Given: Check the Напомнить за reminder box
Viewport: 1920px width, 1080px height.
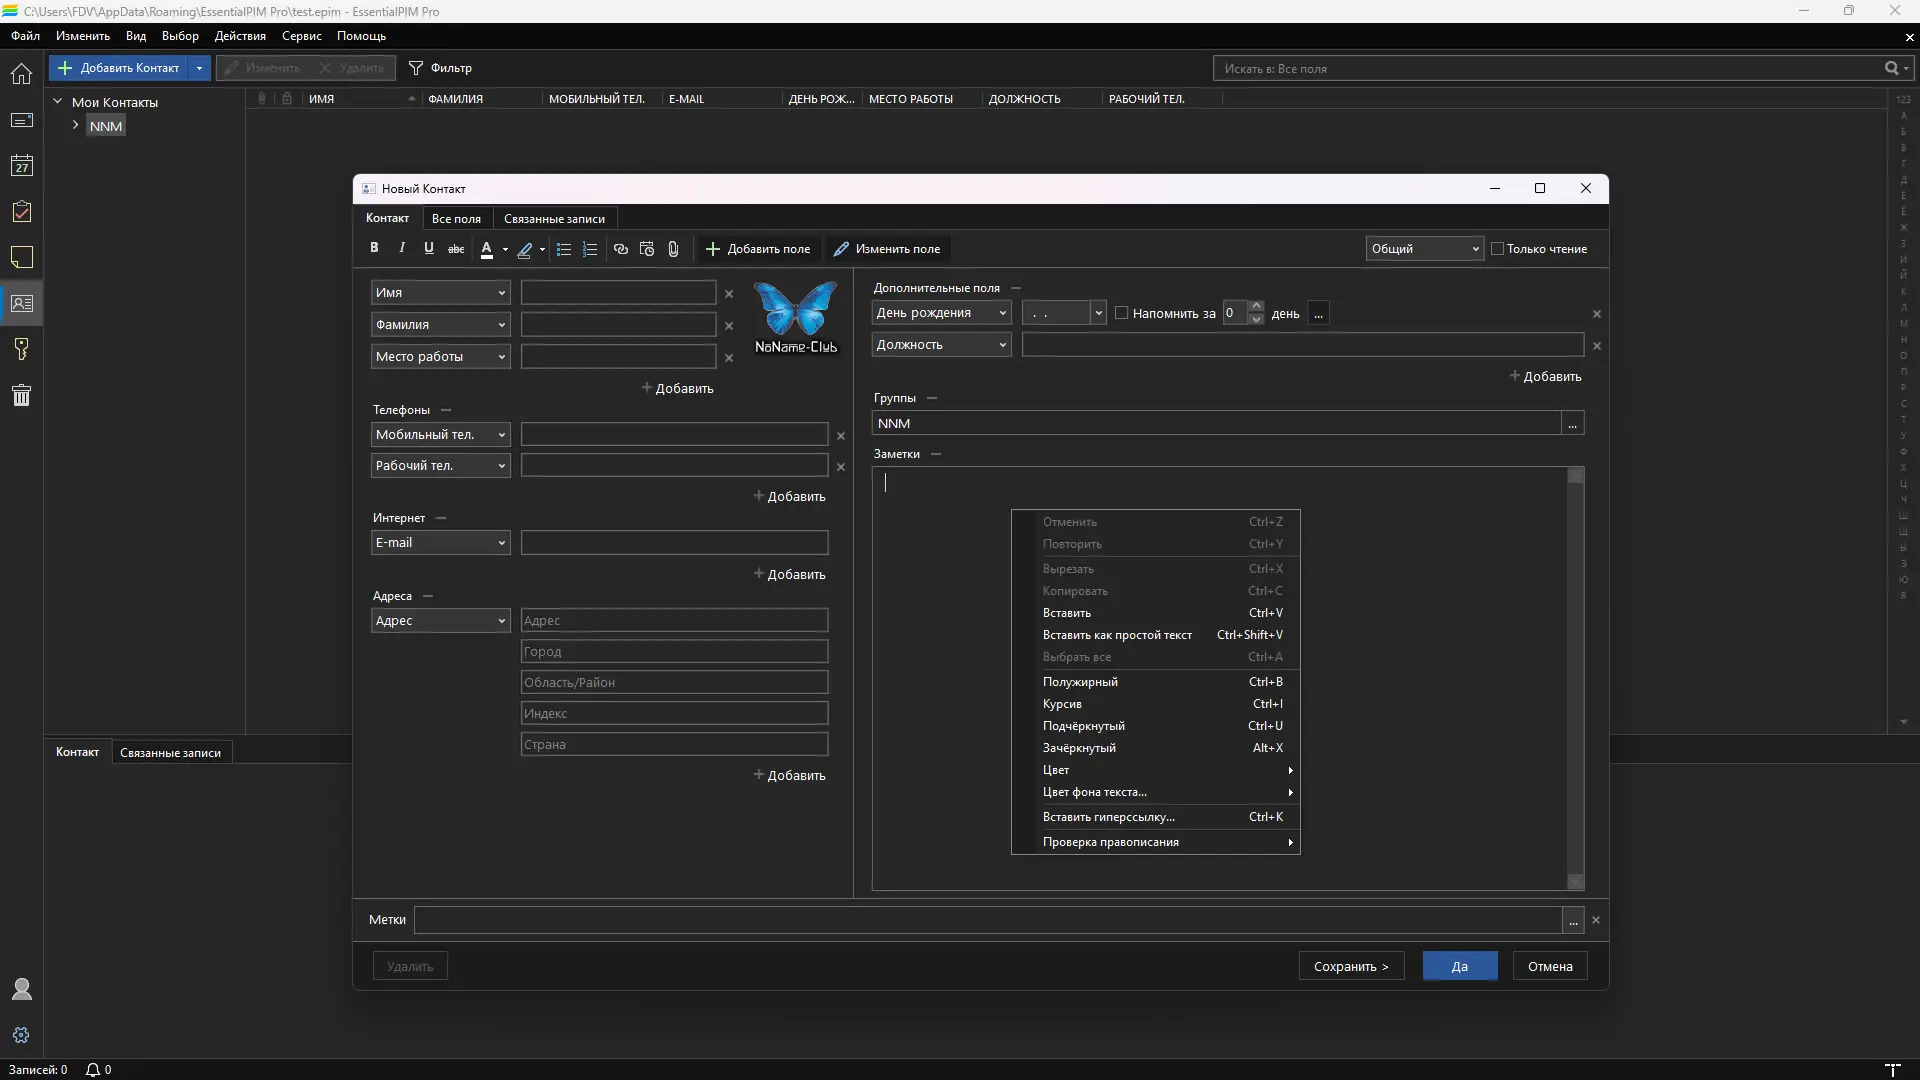Looking at the screenshot, I should (1121, 313).
